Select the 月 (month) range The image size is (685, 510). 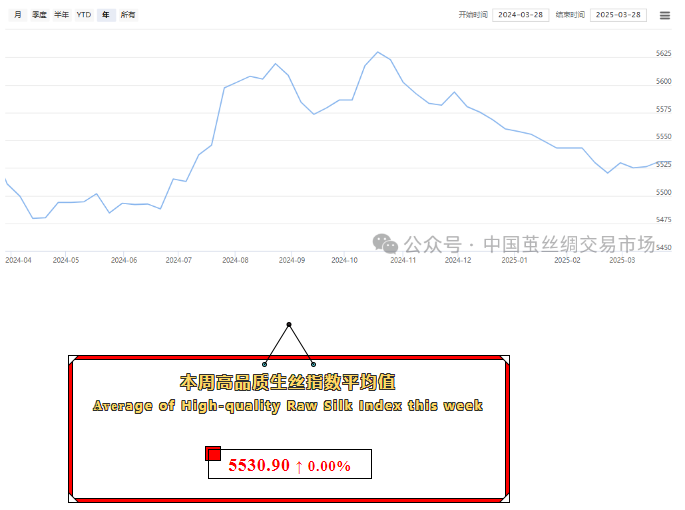point(18,15)
